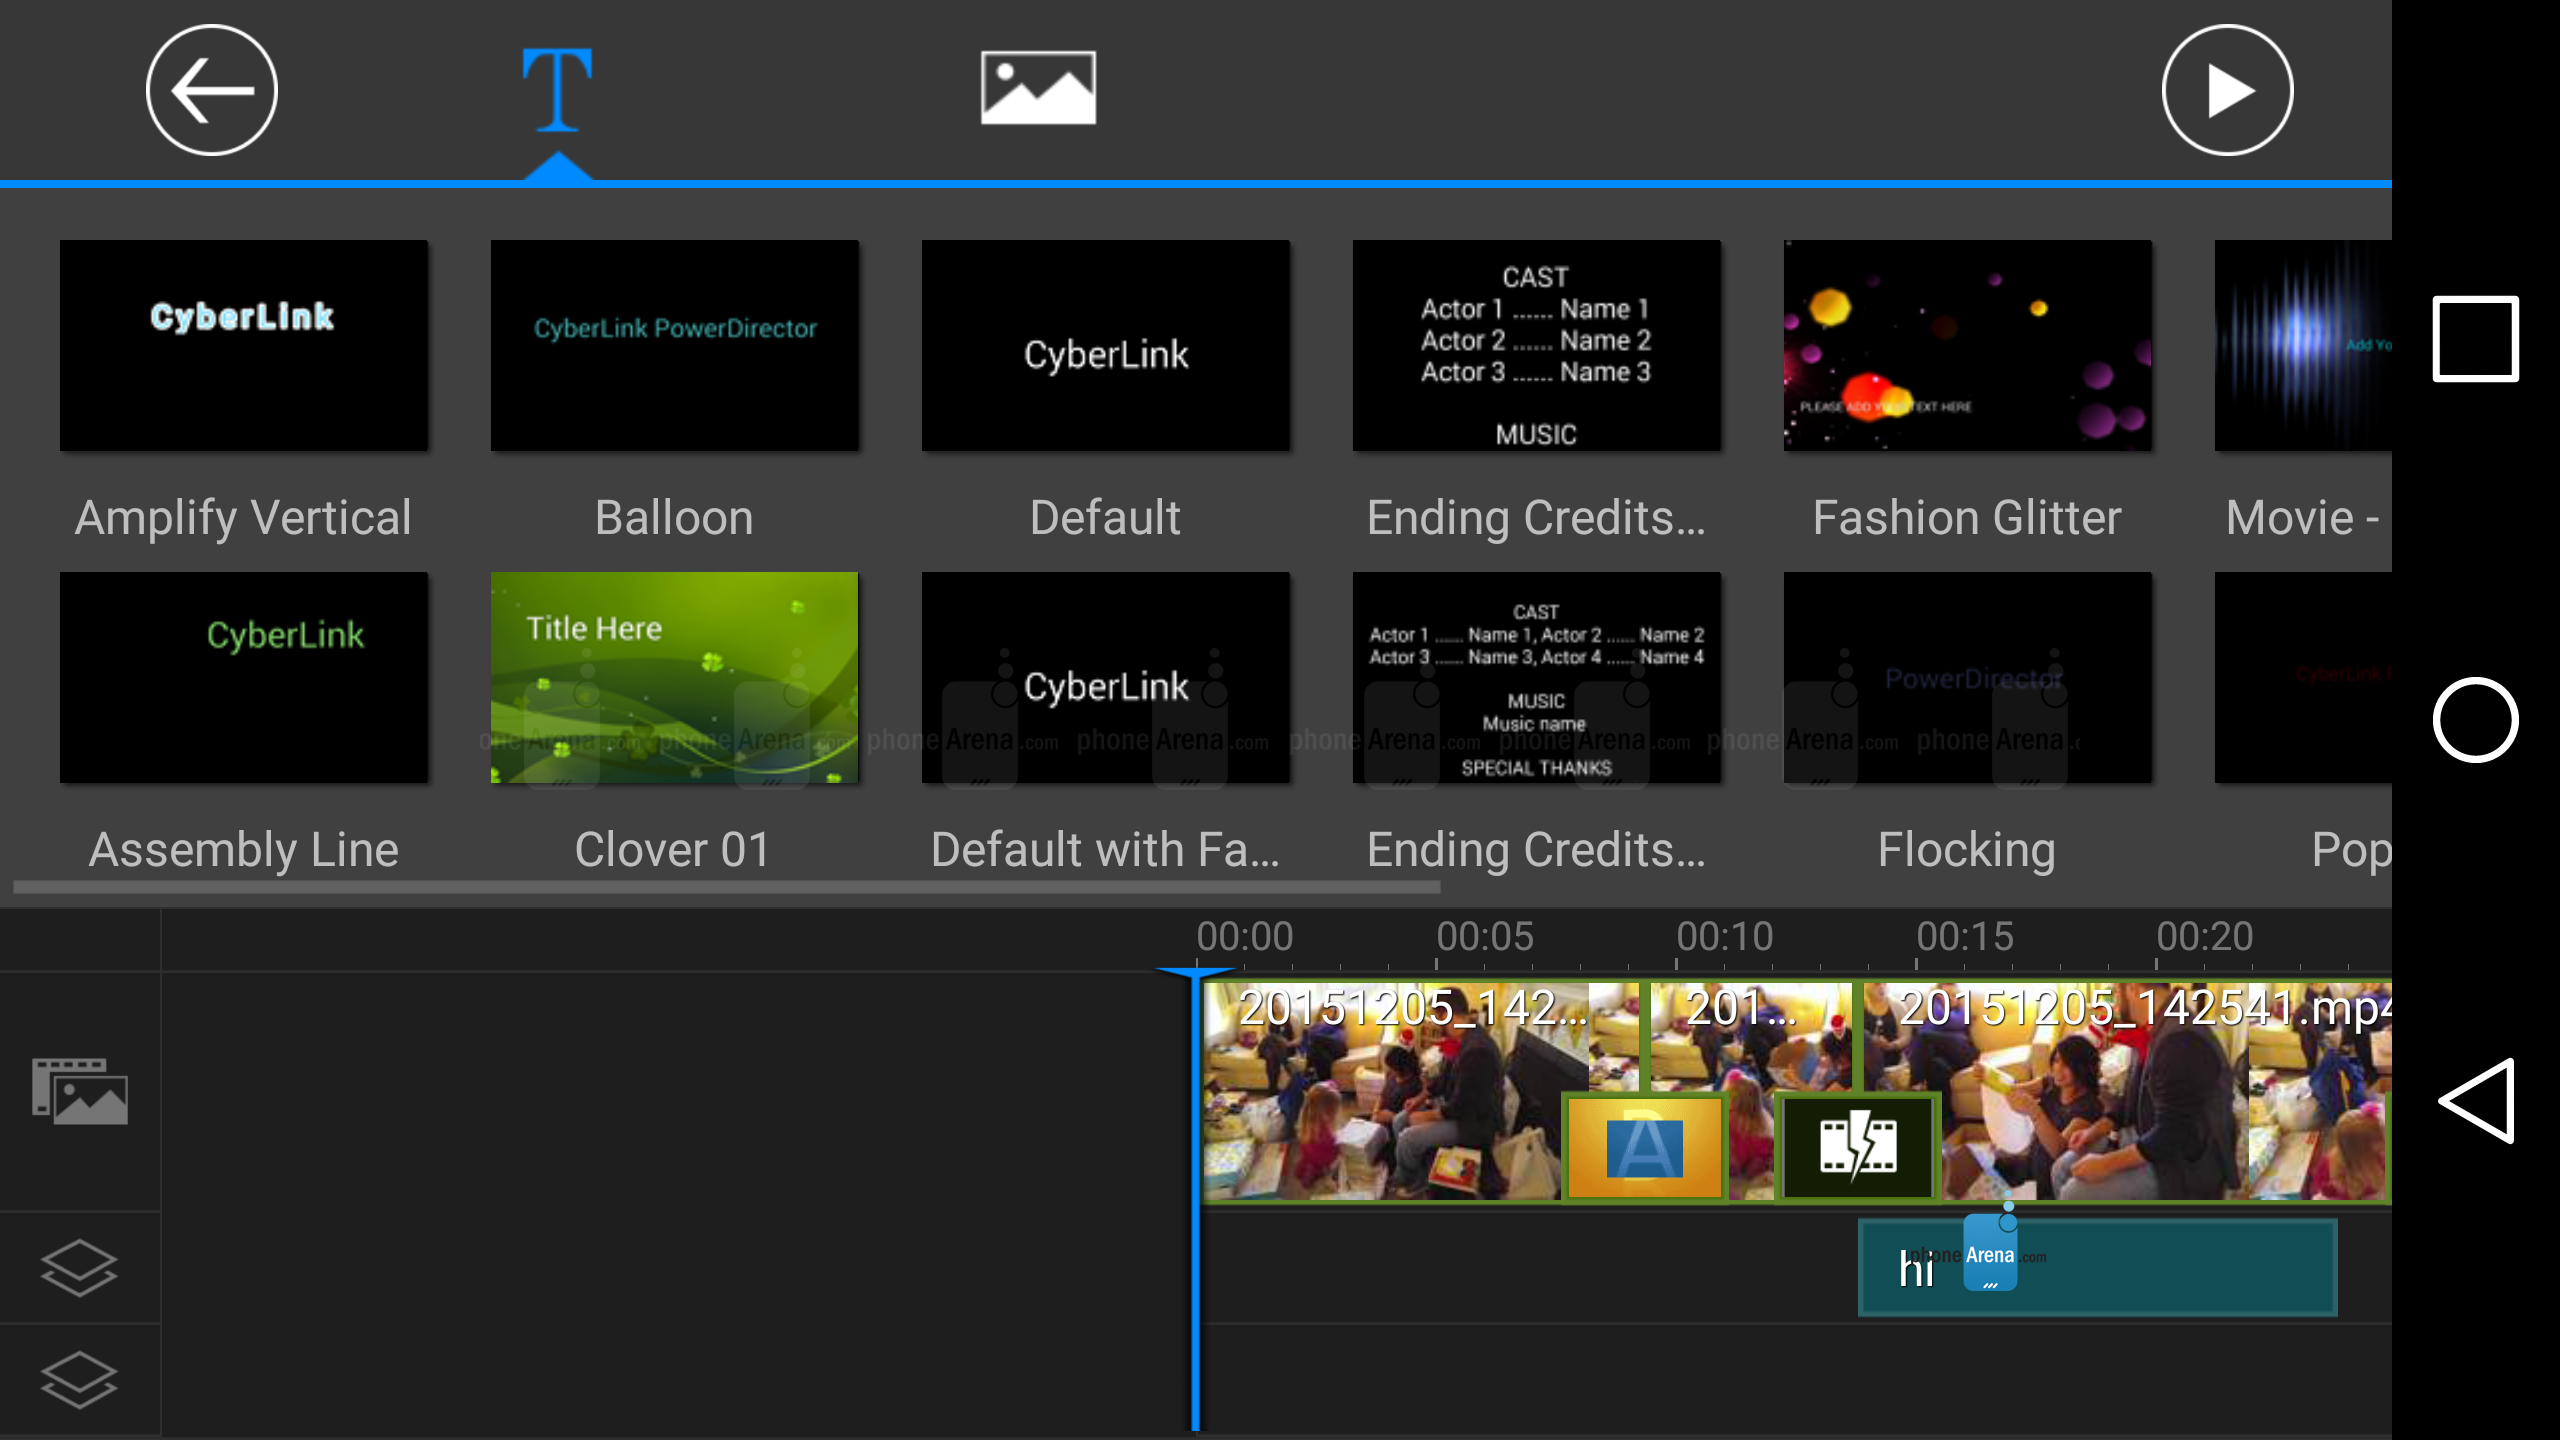This screenshot has width=2560, height=1440.
Task: Click the template list horizontal scrollbar
Action: tap(727, 887)
